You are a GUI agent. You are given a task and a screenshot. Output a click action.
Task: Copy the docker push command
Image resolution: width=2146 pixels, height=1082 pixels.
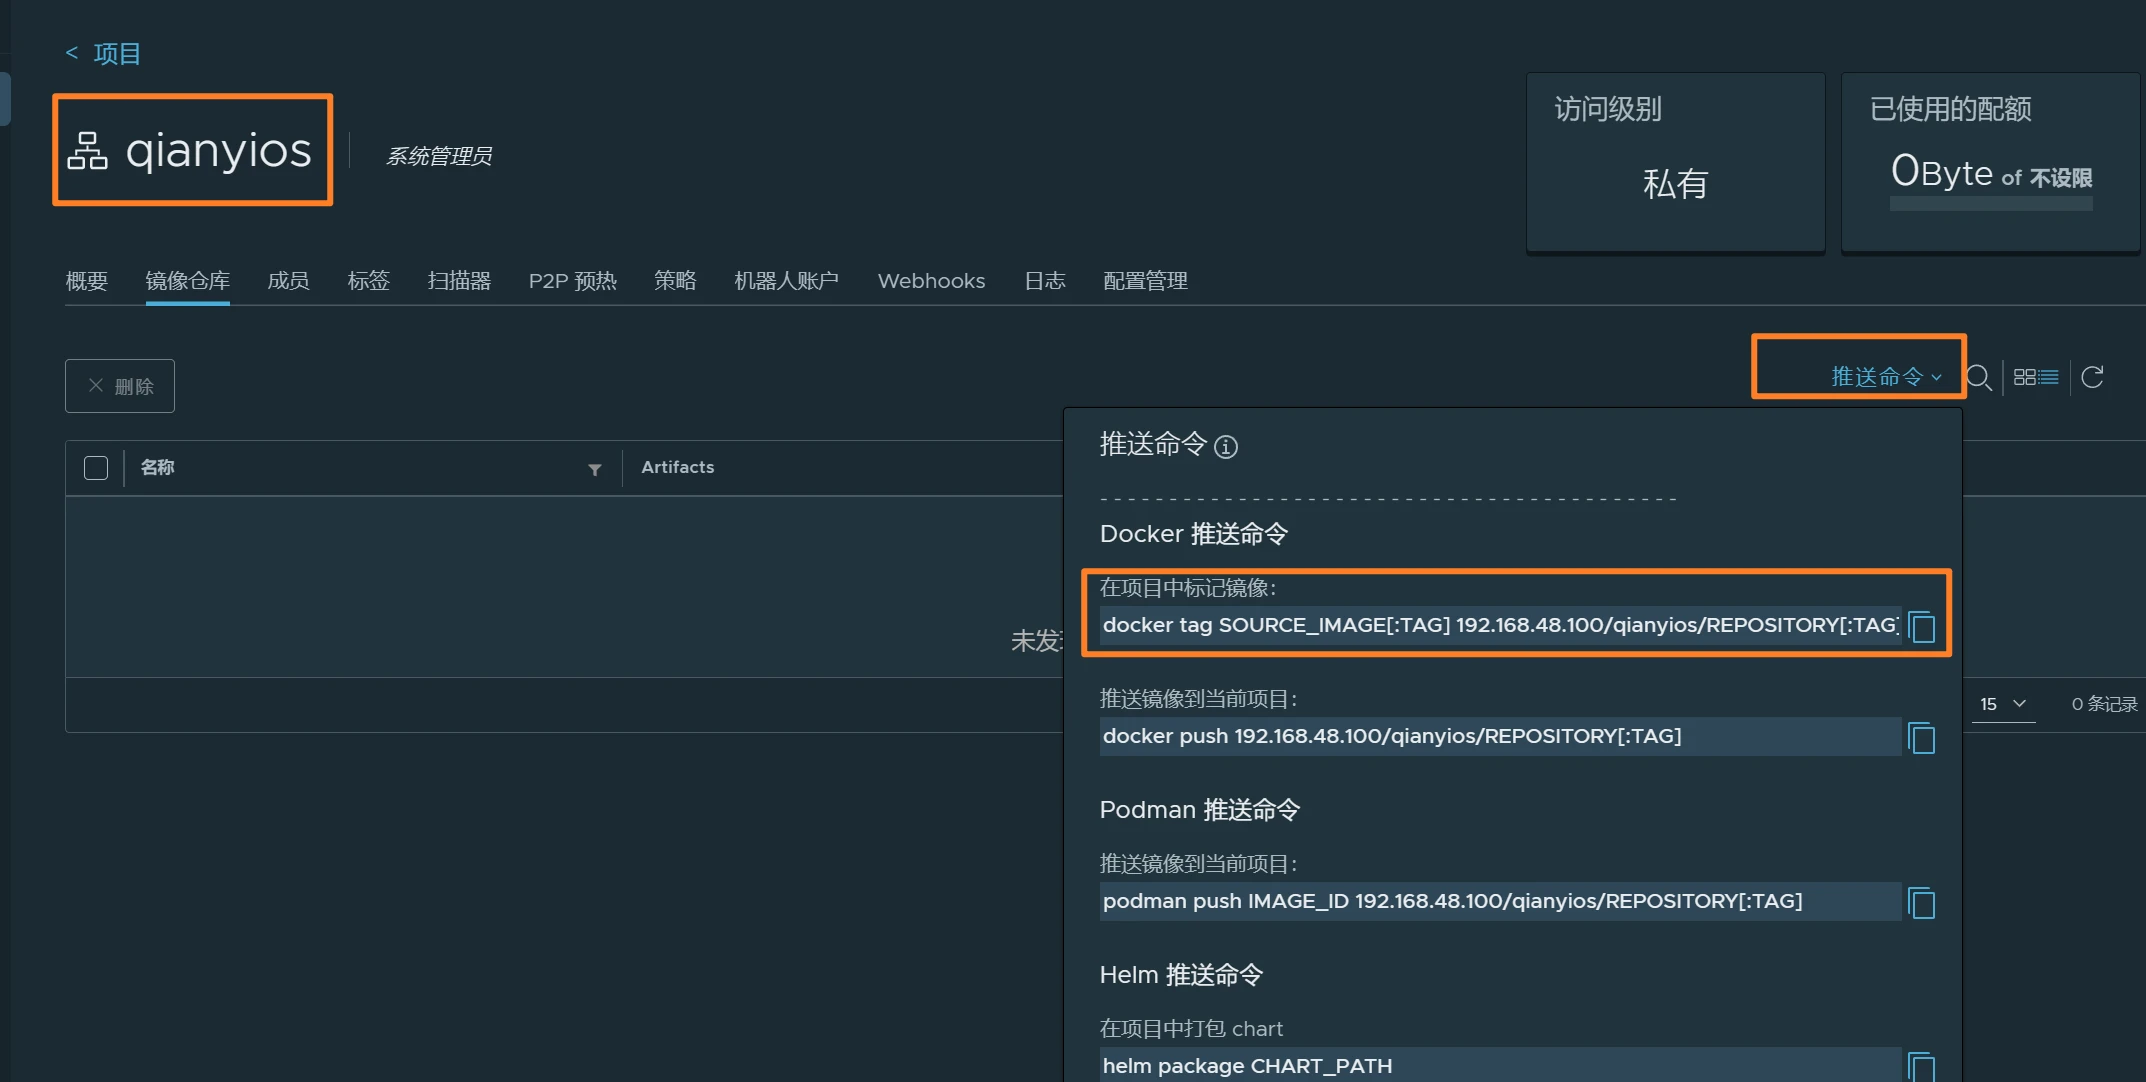[x=1921, y=738]
